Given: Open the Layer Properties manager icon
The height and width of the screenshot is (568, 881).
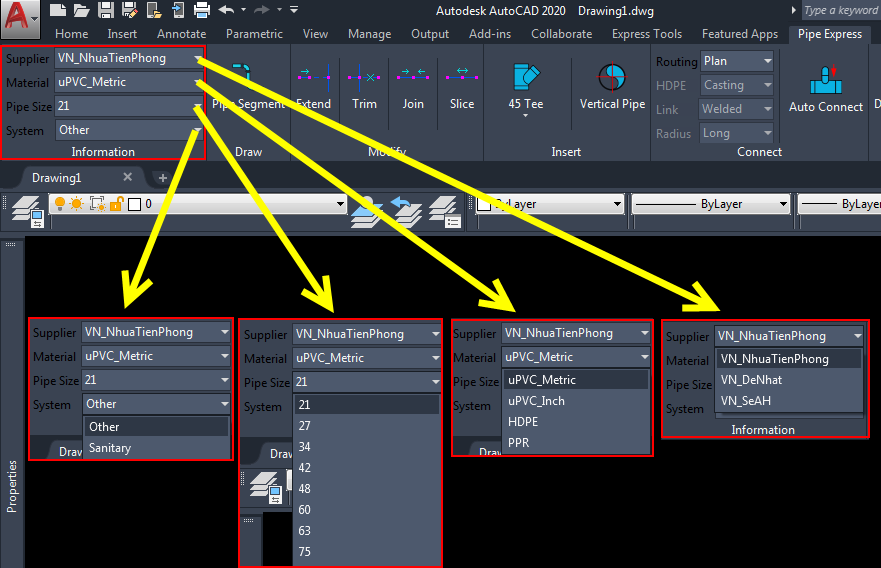Looking at the screenshot, I should point(28,211).
